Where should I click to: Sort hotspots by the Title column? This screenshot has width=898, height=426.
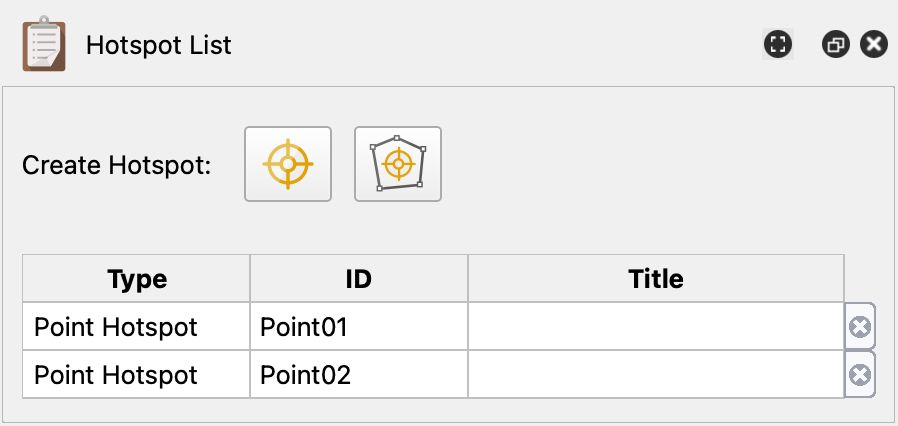tap(655, 278)
